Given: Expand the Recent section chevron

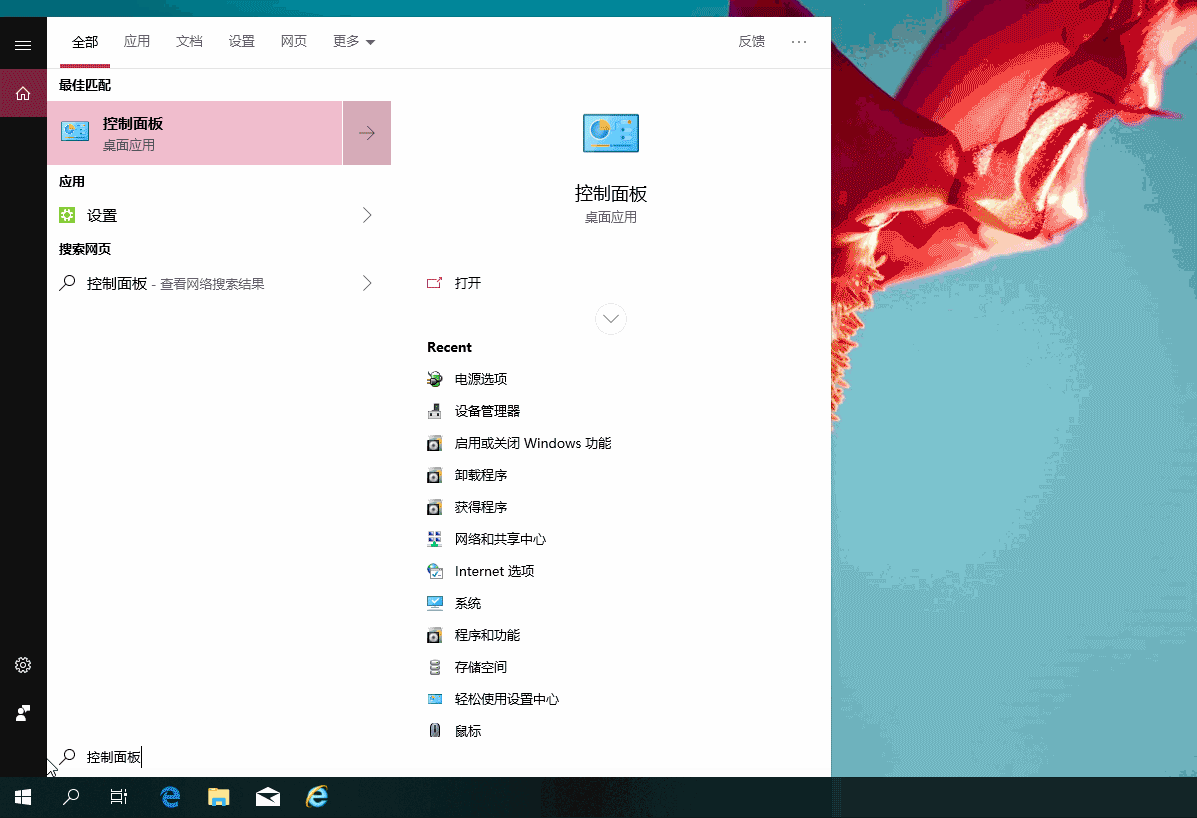Looking at the screenshot, I should coord(610,319).
